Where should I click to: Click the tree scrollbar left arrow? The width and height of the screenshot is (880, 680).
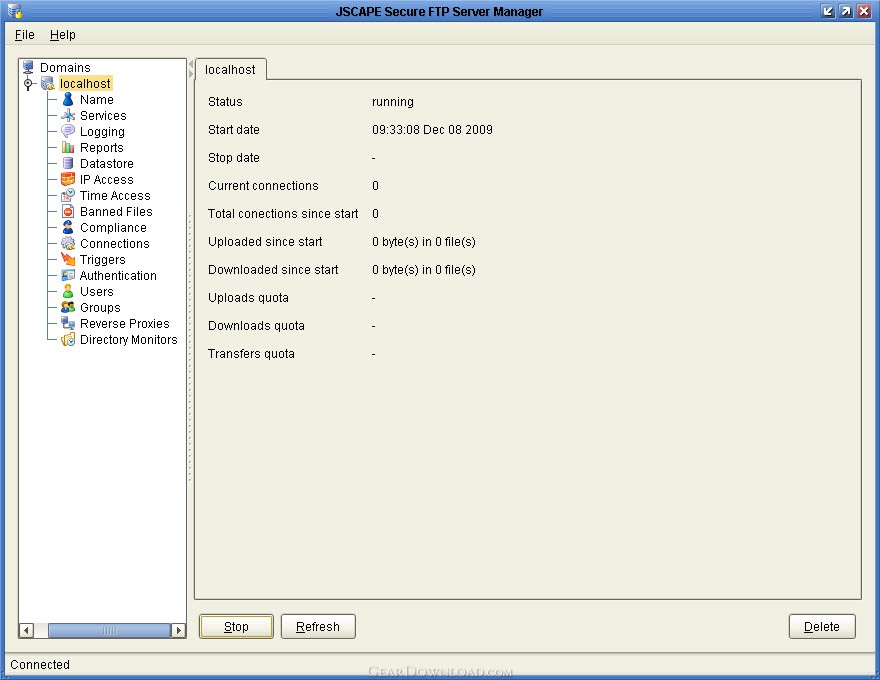(x=26, y=631)
